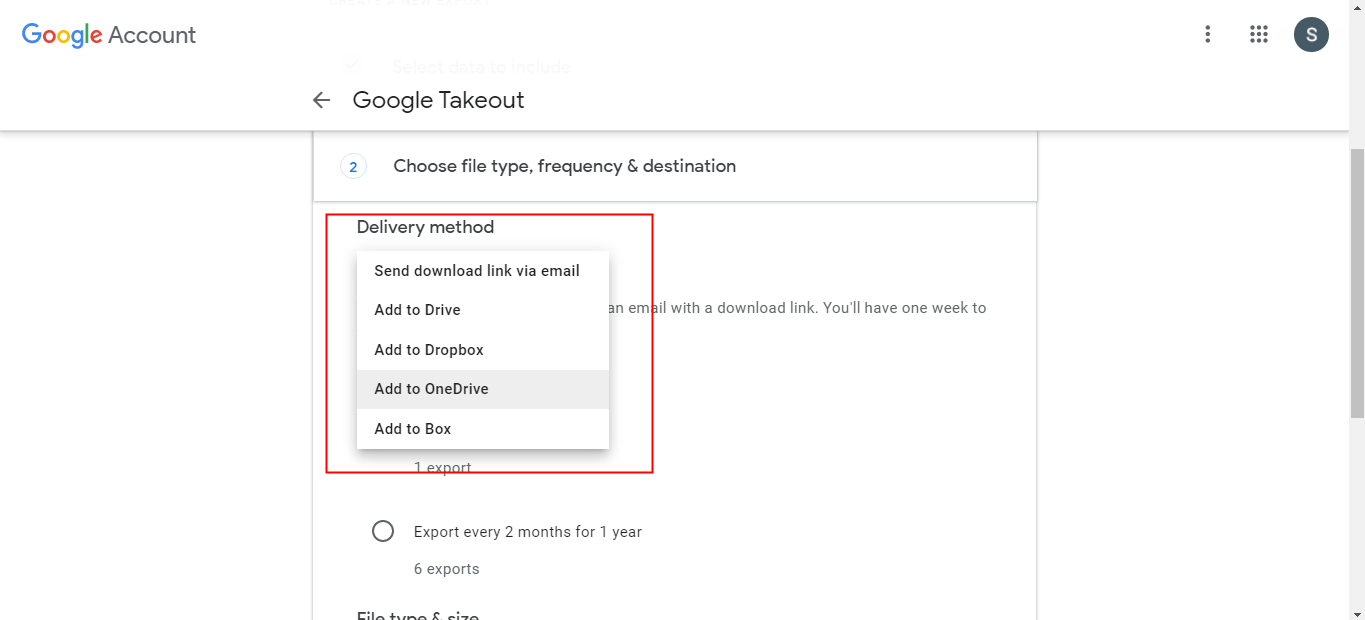Image resolution: width=1365 pixels, height=620 pixels.
Task: Click the Google Account logo
Action: point(109,35)
